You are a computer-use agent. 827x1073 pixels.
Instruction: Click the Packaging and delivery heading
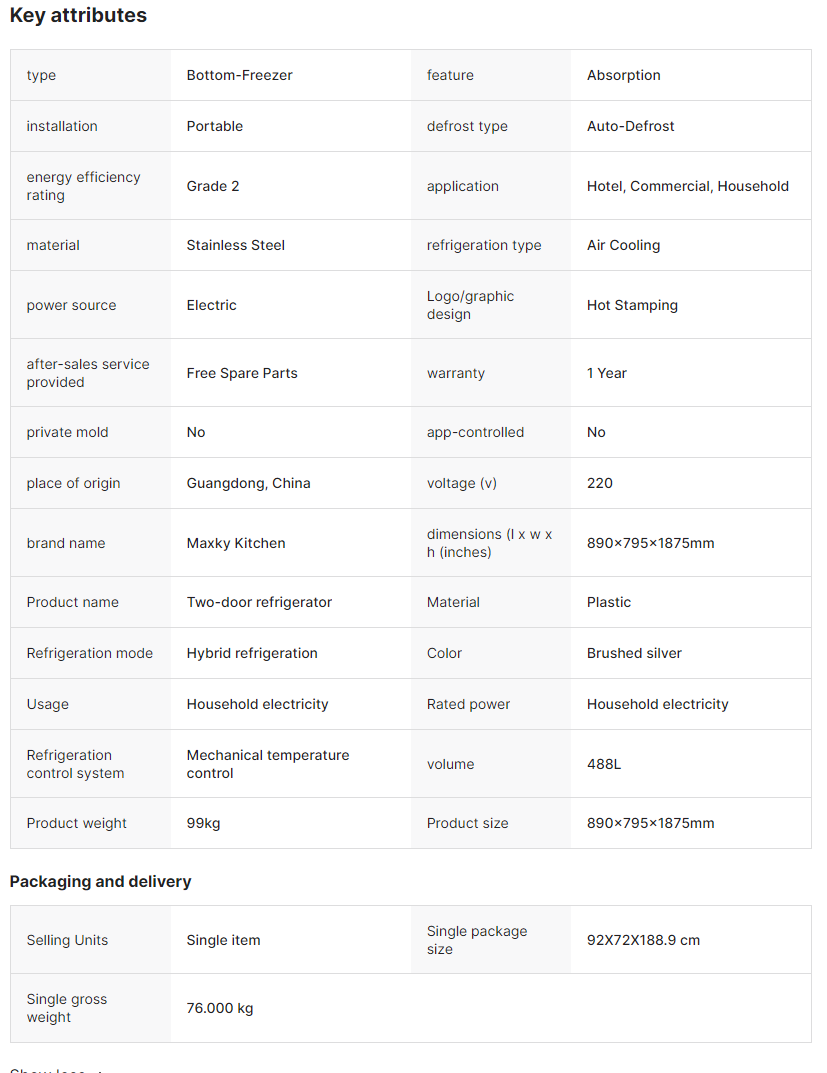click(100, 881)
